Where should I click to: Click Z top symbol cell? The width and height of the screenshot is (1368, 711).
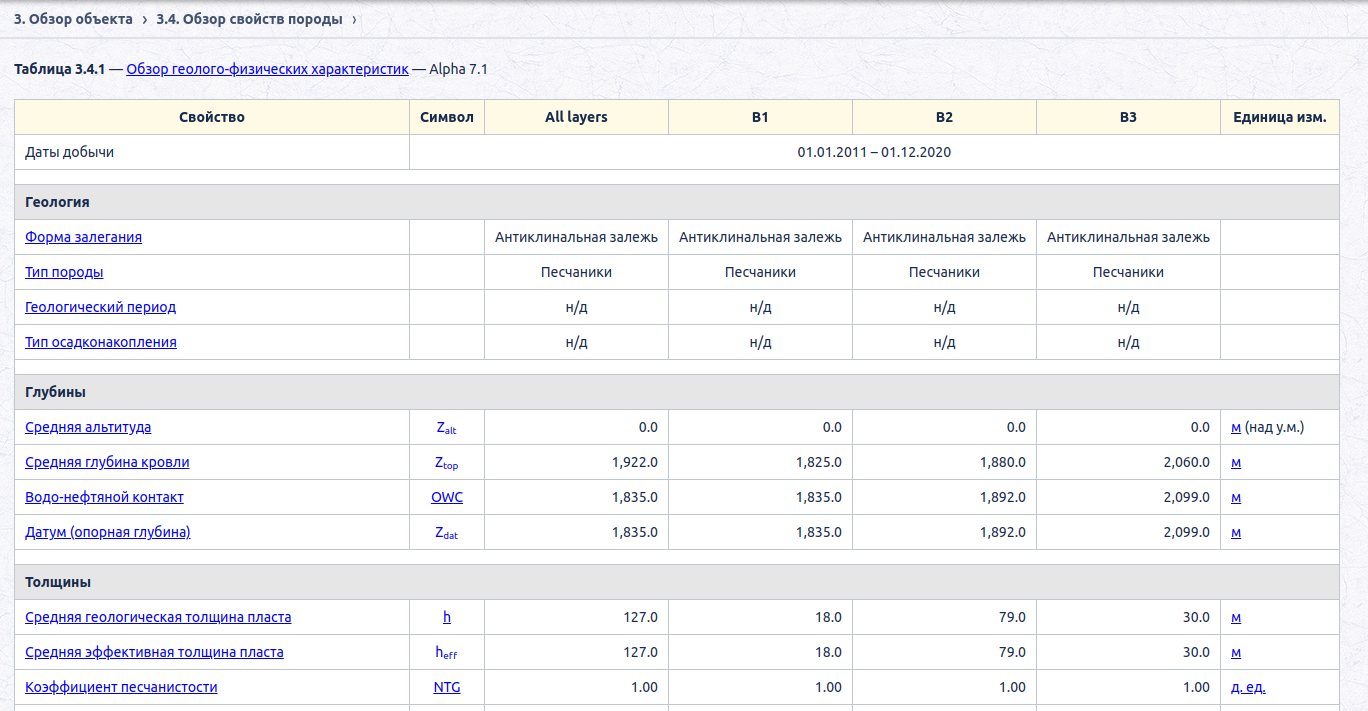447,463
